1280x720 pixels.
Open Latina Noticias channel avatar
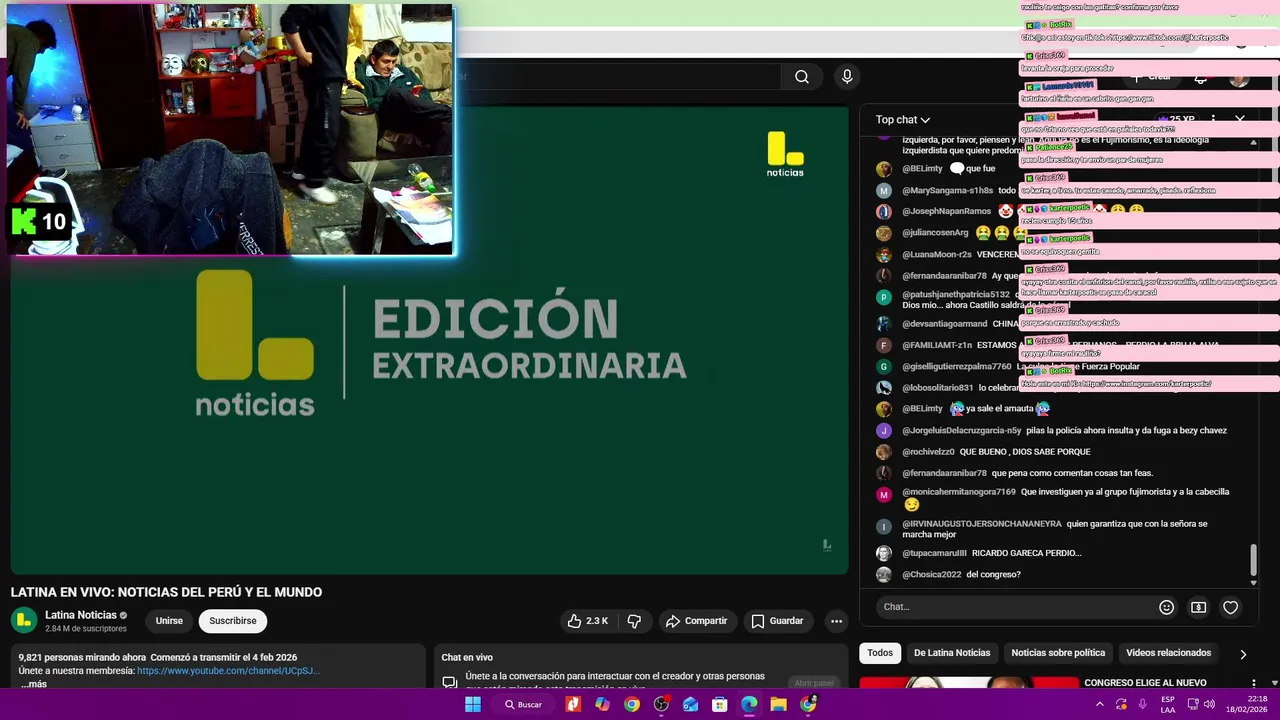[24, 621]
